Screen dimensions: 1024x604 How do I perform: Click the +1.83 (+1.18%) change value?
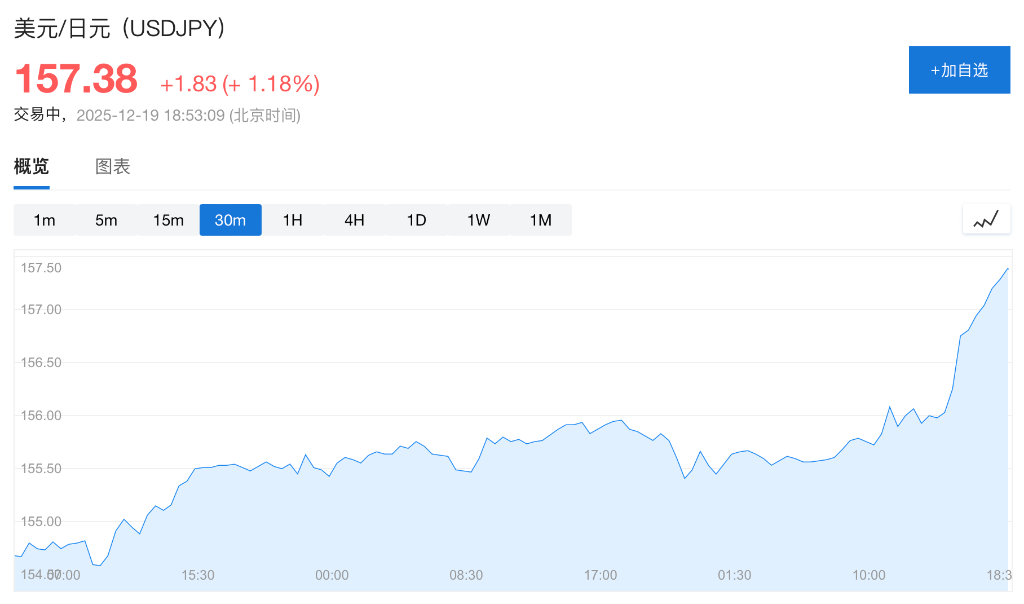tap(240, 84)
